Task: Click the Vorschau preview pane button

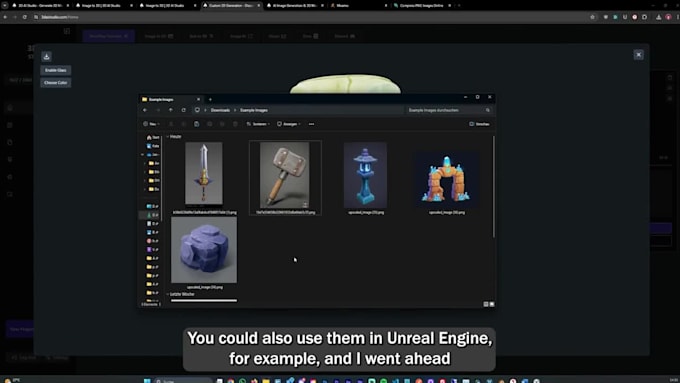Action: [x=479, y=124]
